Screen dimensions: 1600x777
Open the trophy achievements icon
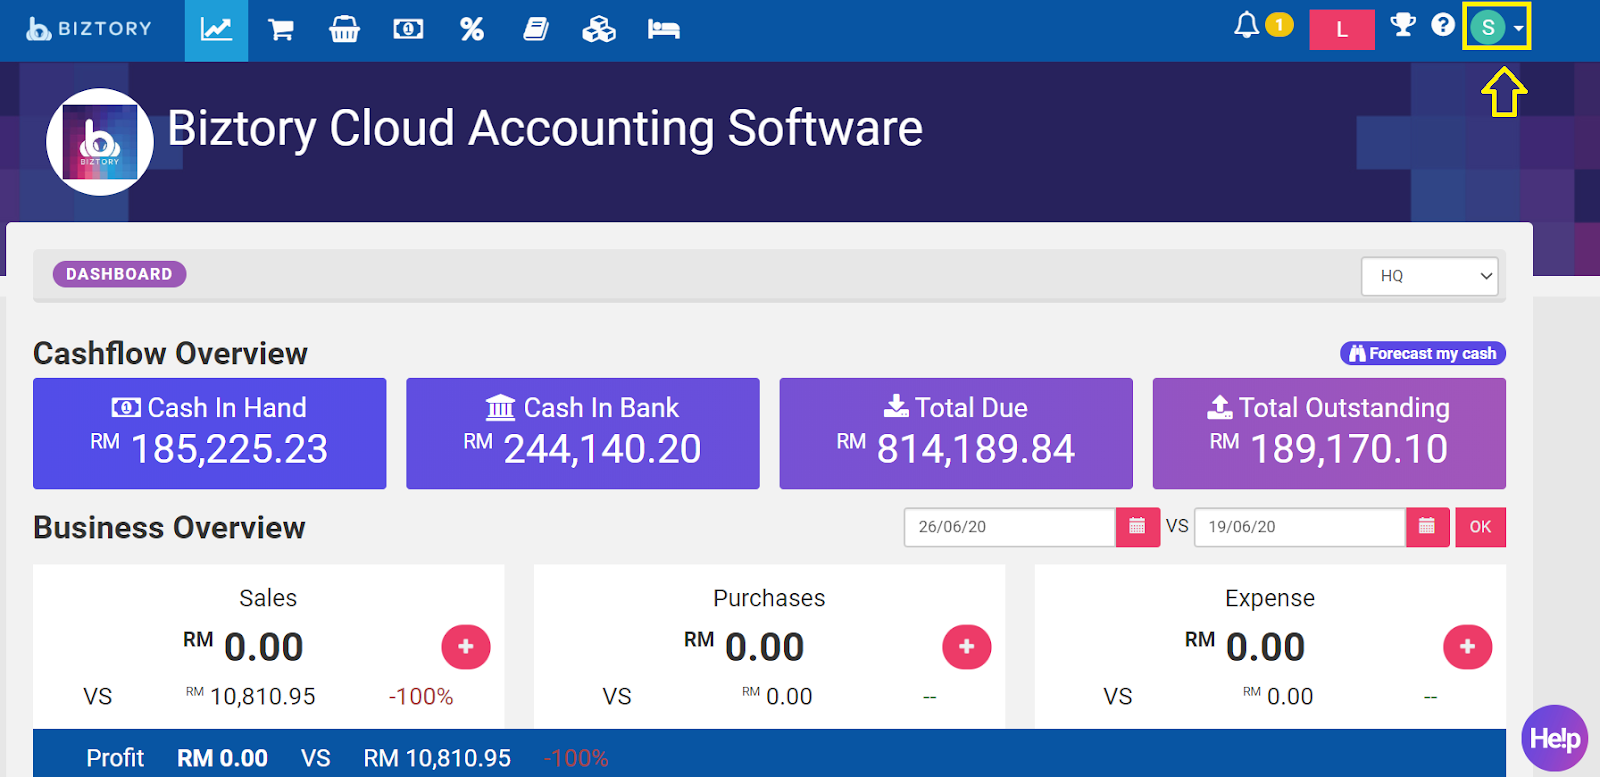click(x=1403, y=25)
